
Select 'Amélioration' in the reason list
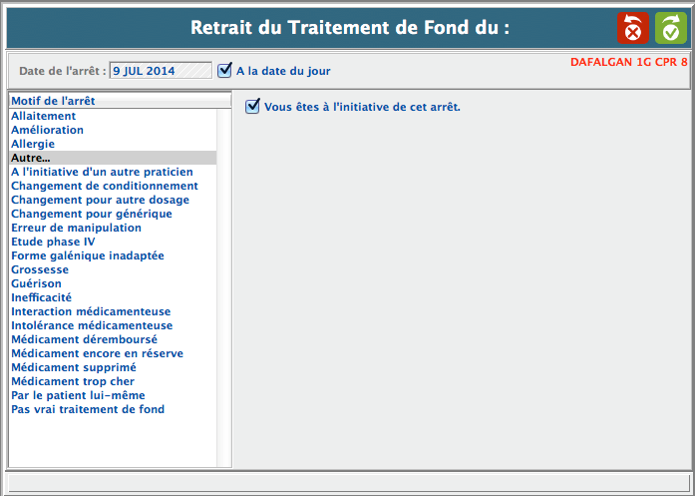[47, 130]
